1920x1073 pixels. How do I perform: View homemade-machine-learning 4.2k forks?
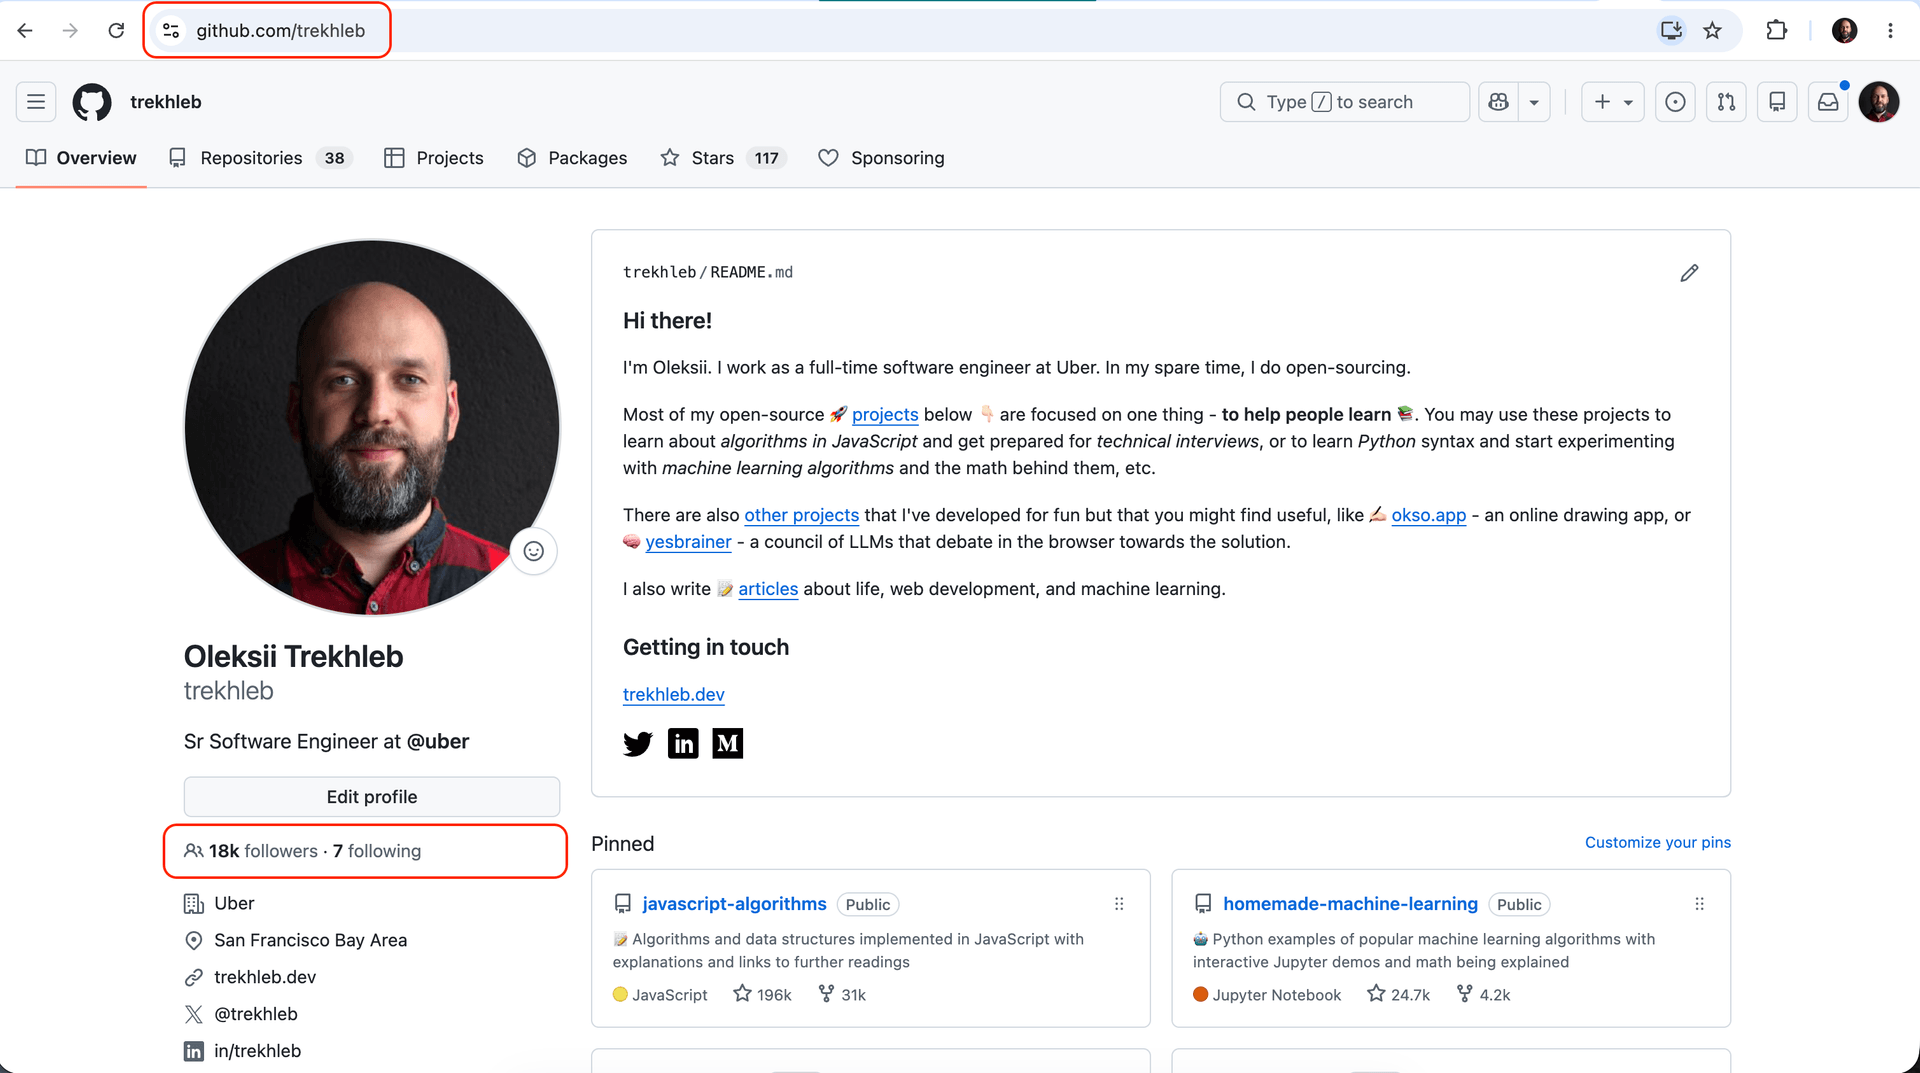[1483, 994]
